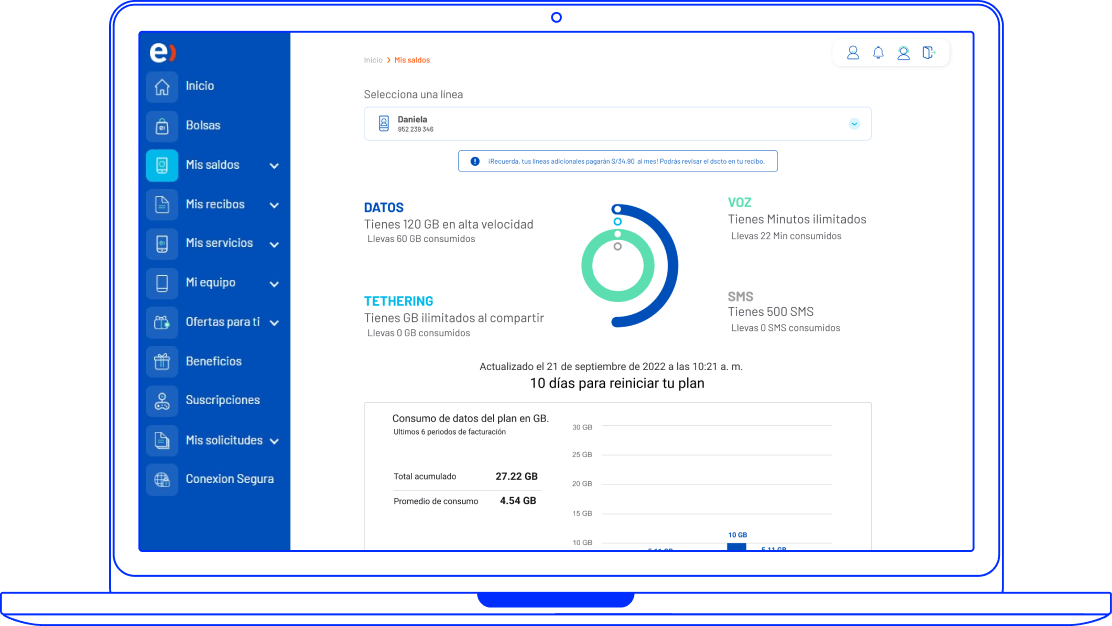This screenshot has height=626, width=1112.
Task: Expand the Mis servicios submenu chevron
Action: pos(274,244)
